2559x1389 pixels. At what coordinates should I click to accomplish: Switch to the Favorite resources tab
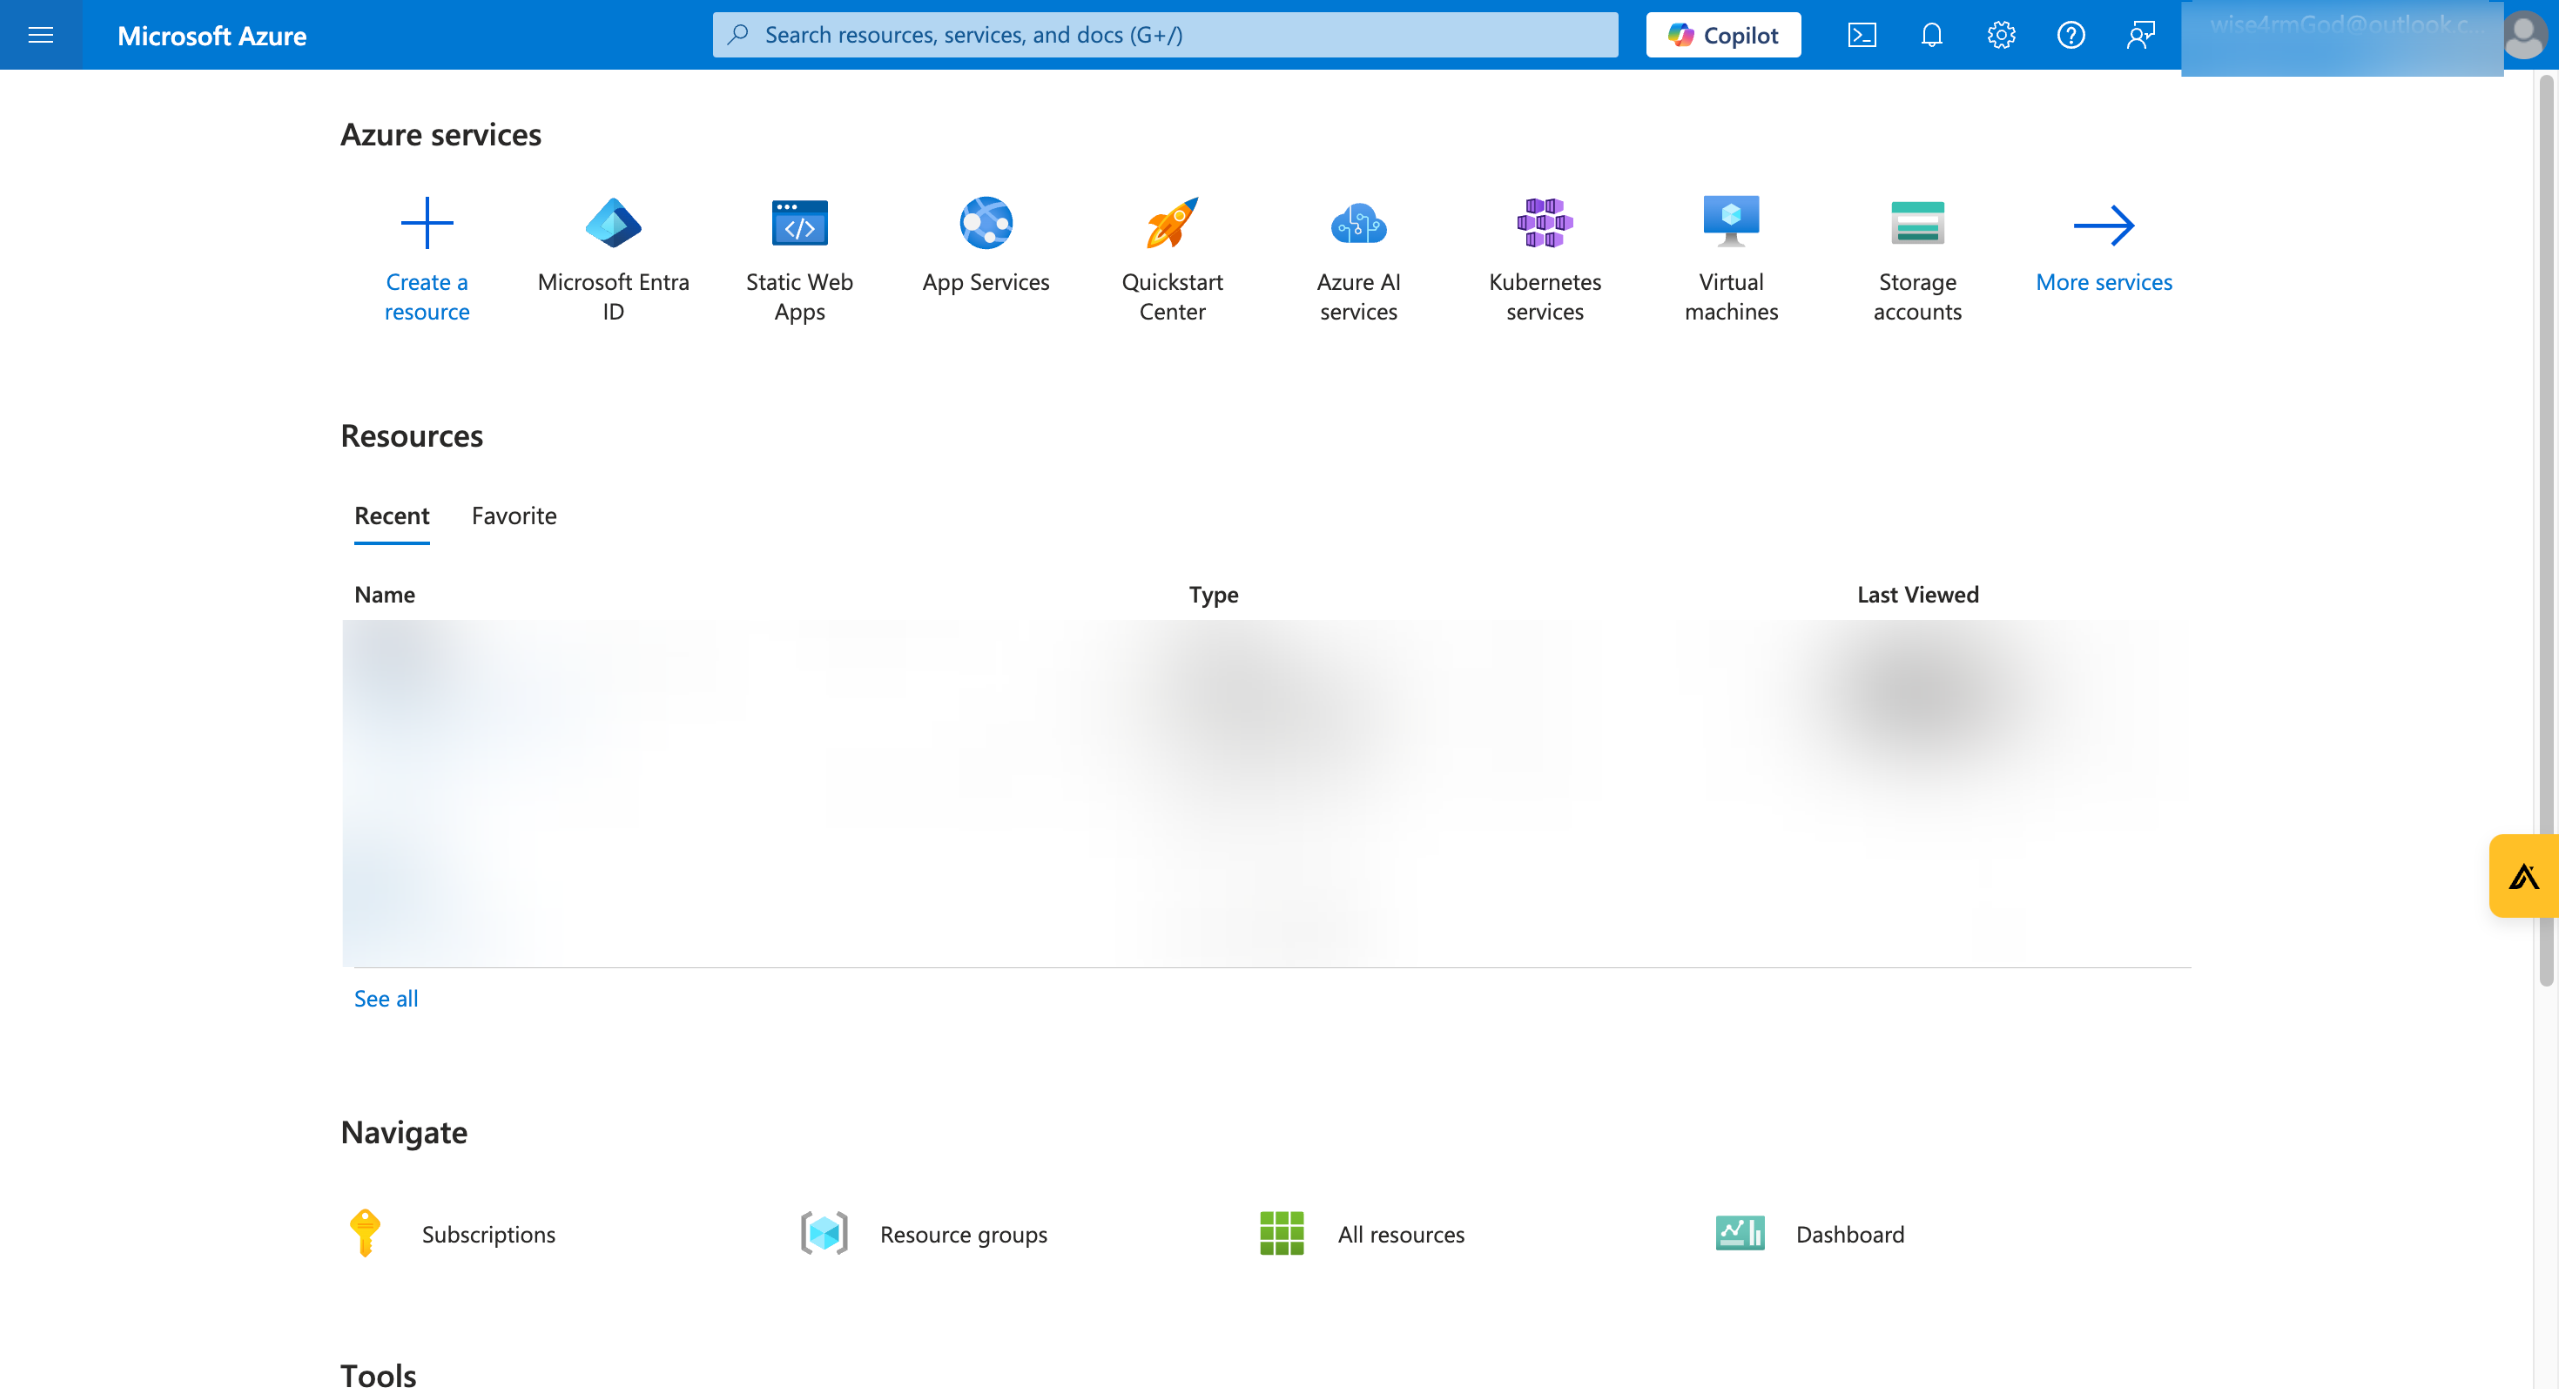514,515
